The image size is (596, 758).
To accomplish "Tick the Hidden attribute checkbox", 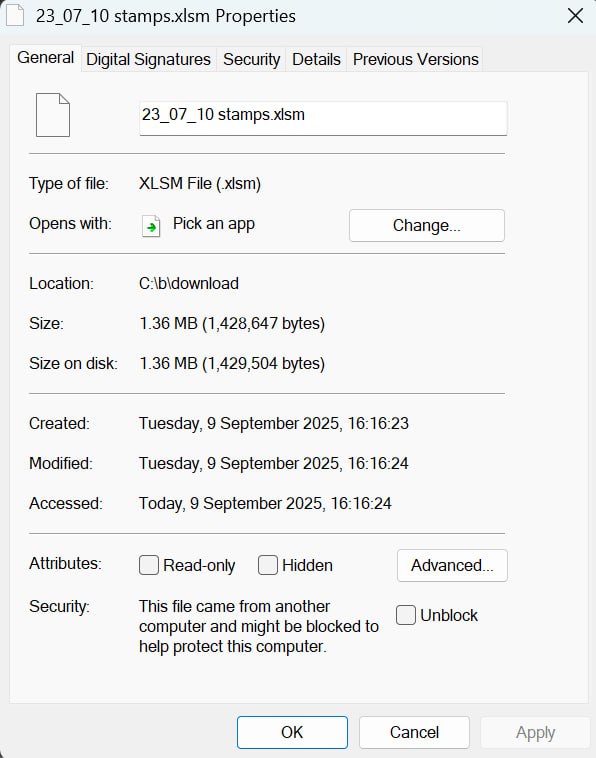I will point(268,565).
